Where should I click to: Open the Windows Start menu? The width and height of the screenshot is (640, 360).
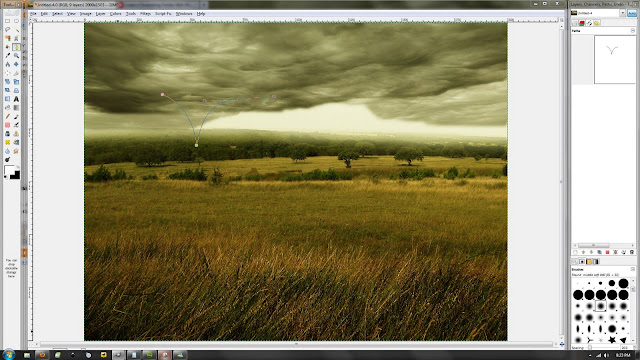(x=8, y=355)
